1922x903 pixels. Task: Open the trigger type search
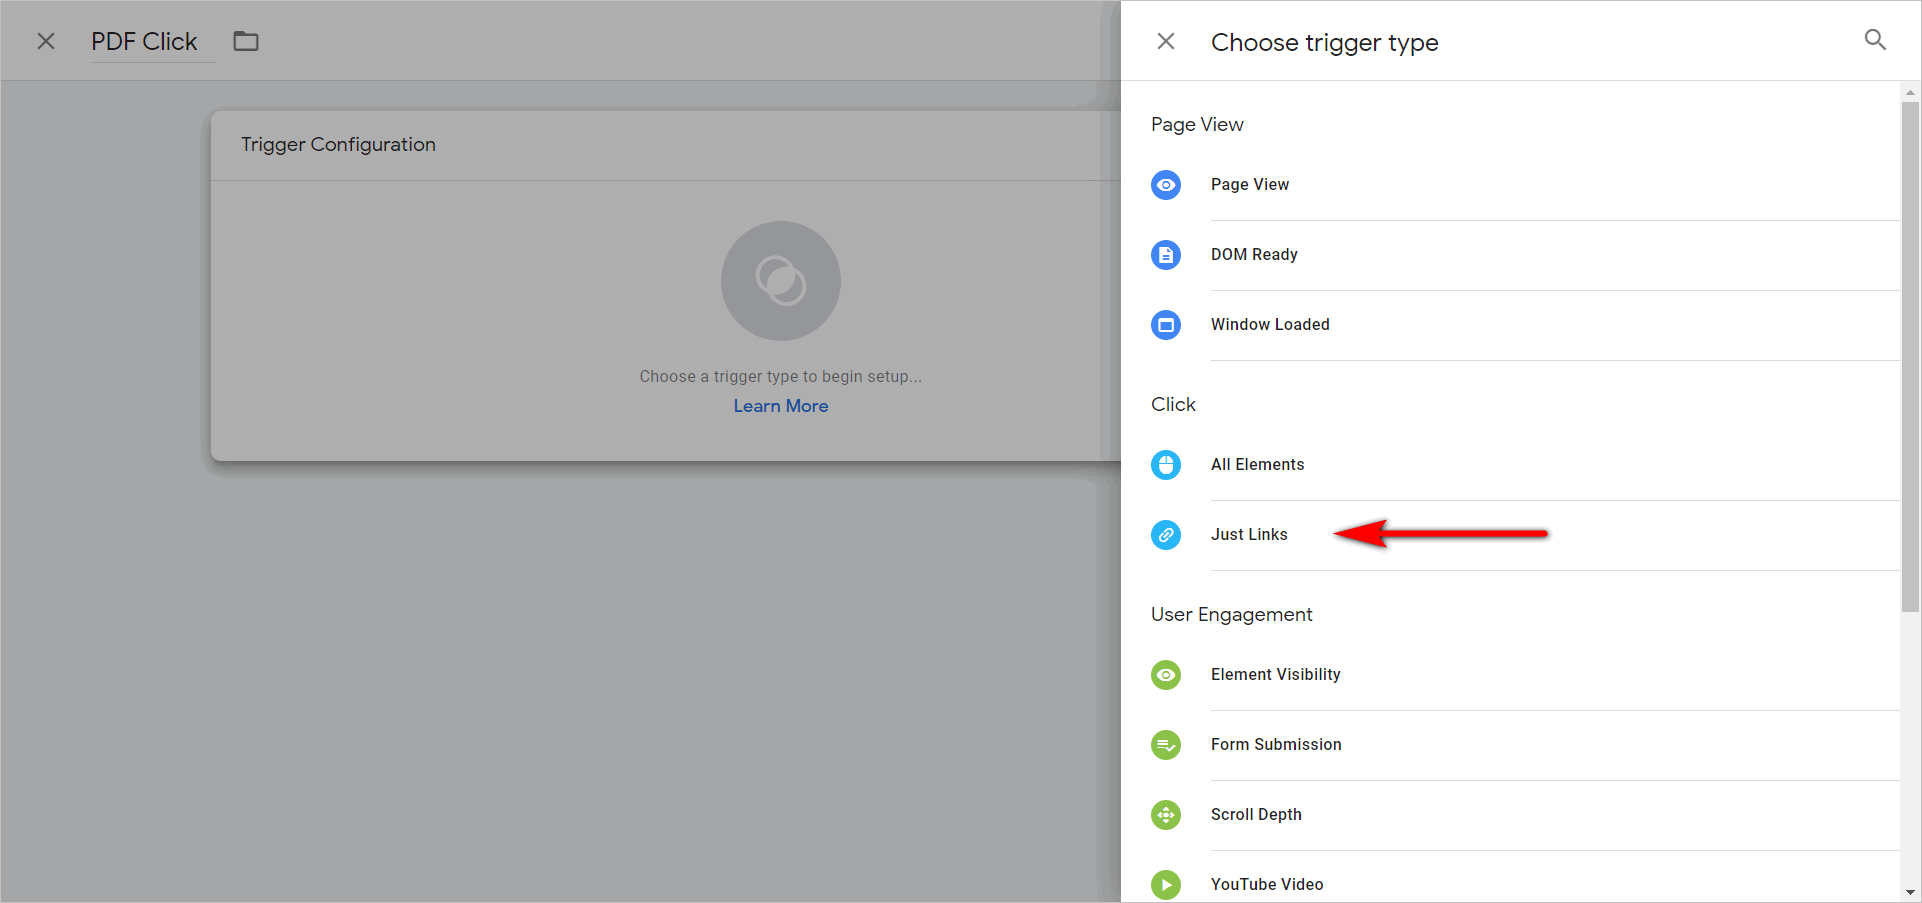click(1875, 40)
